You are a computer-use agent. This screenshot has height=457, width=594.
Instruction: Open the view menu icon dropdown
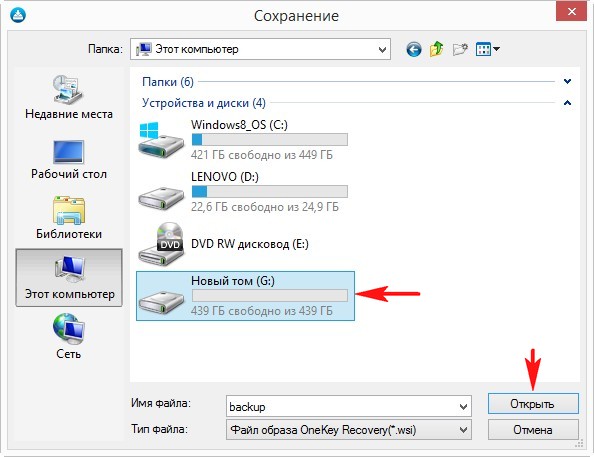[488, 49]
